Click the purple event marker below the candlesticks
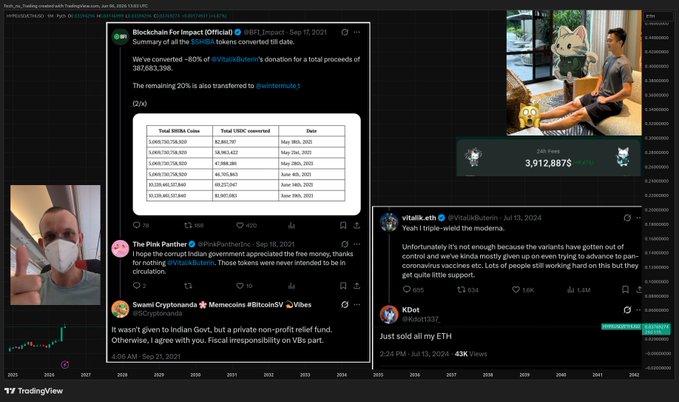The image size is (679, 402). [x=65, y=364]
